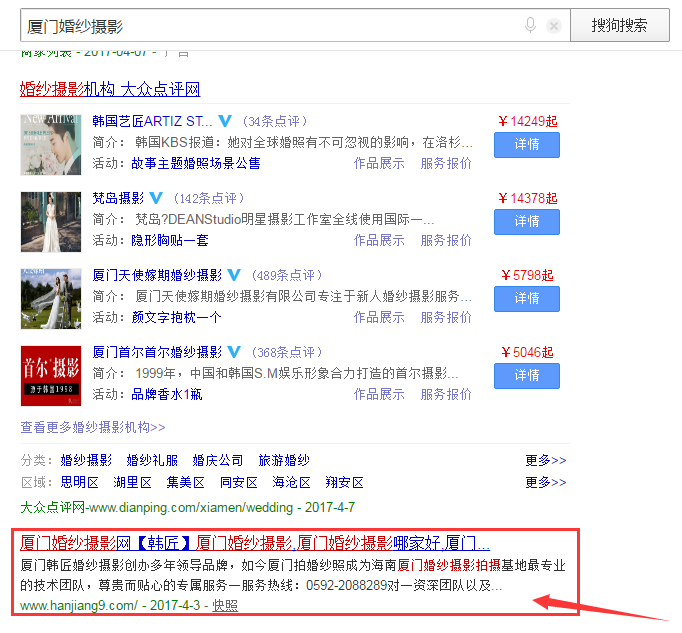
Task: Open 服务报价 for 厦门首尔首尔婚纱摄影
Action: (x=446, y=394)
